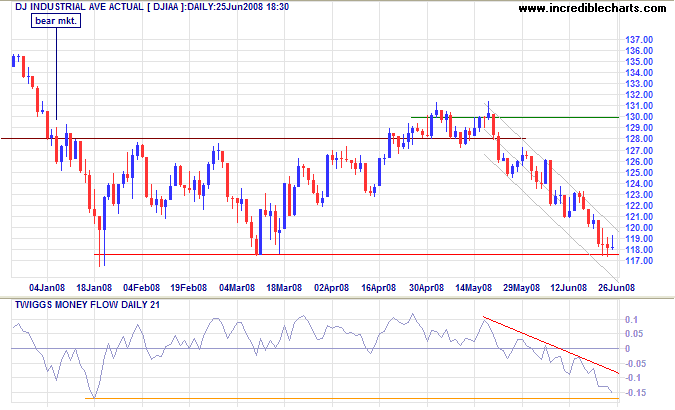This screenshot has height=410, width=675.
Task: Click the 04Feb08 date label
Action: tap(142, 288)
